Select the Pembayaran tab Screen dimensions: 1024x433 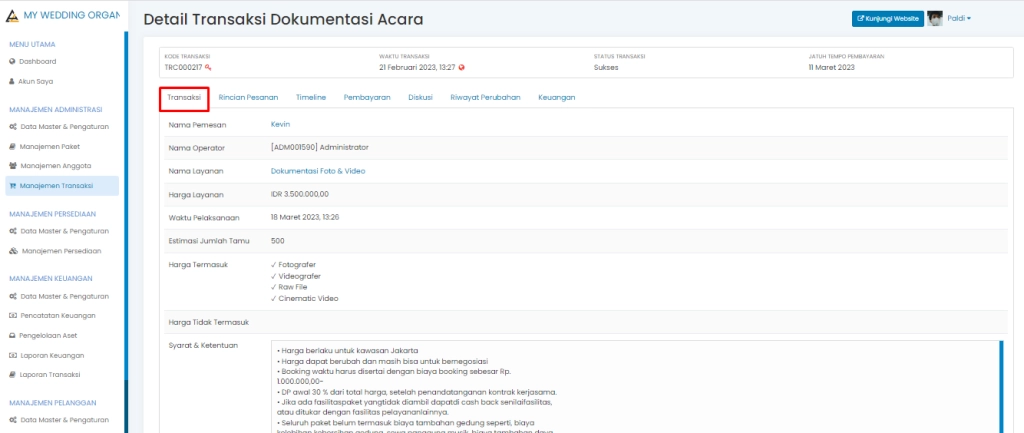tap(367, 98)
